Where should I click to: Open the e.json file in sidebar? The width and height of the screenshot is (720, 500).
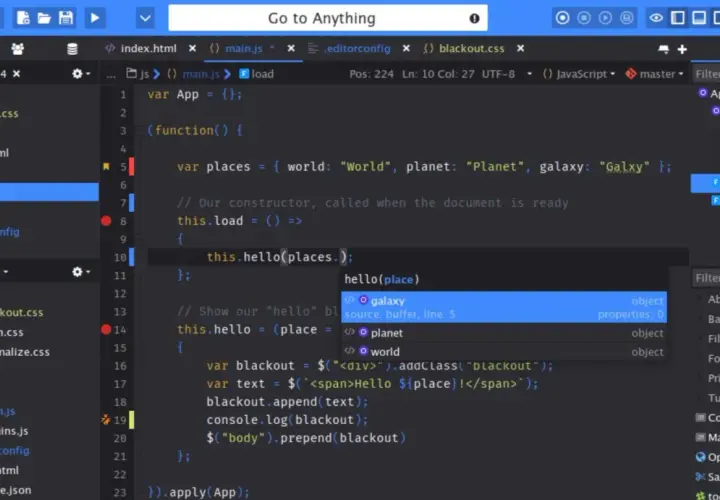pyautogui.click(x=16, y=490)
